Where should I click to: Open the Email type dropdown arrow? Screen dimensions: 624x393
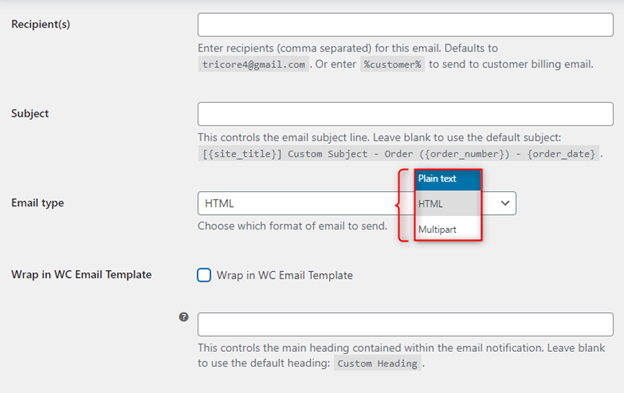coord(505,203)
